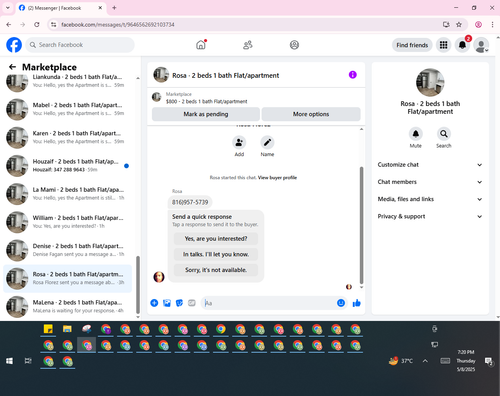
Task: Expand Media, files and links section
Action: pyautogui.click(x=430, y=199)
